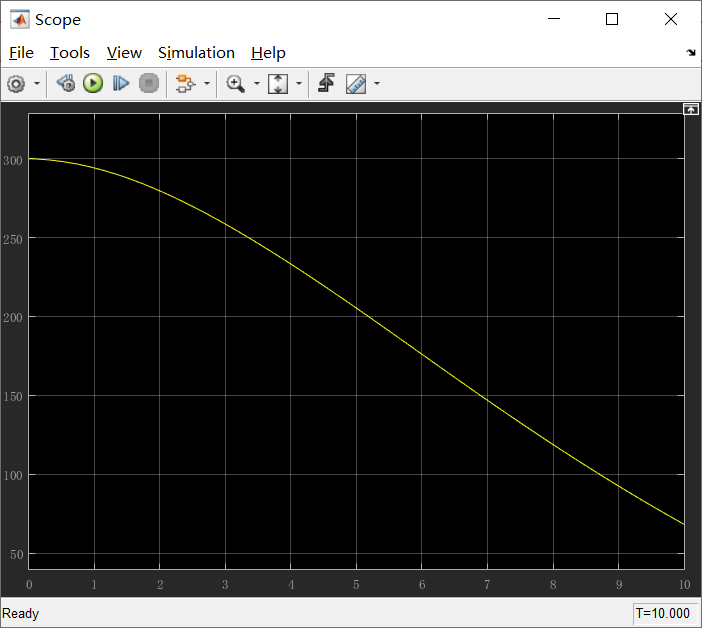Viewport: 702px width, 628px height.
Task: Run the simulation with green Play
Action: click(93, 84)
